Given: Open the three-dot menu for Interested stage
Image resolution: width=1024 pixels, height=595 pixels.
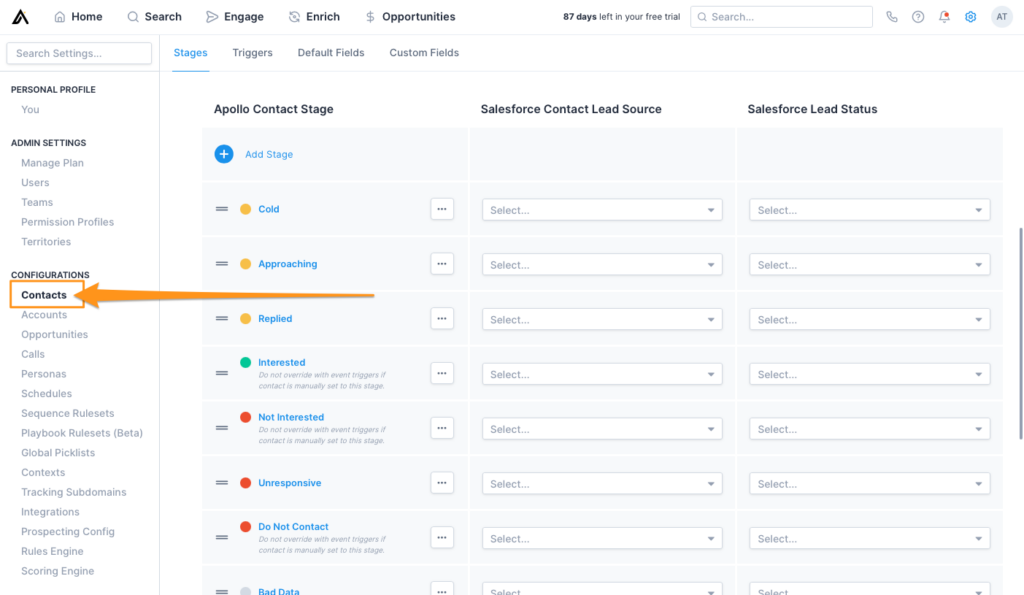Looking at the screenshot, I should [x=442, y=374].
